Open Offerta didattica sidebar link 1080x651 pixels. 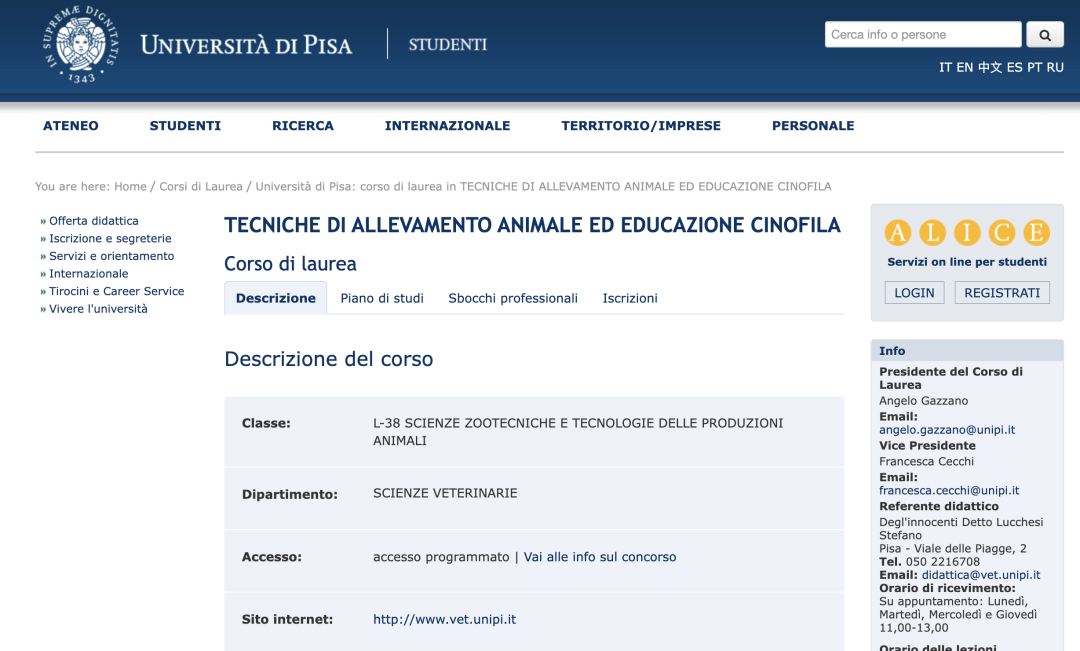[x=94, y=221]
